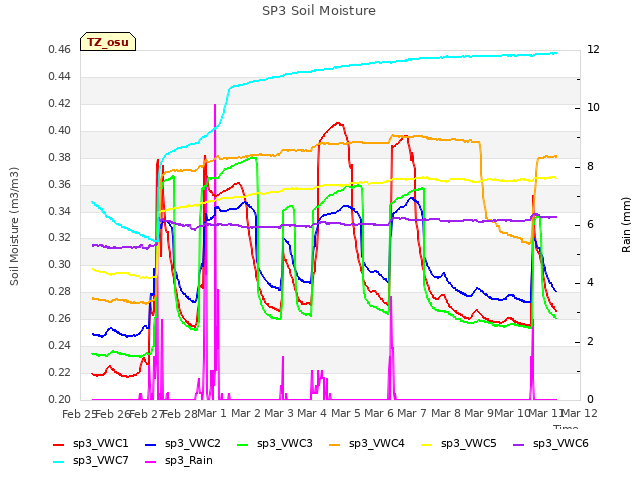640x480 pixels.
Task: Click the 0.30 left axis tick label
Action: click(x=60, y=264)
